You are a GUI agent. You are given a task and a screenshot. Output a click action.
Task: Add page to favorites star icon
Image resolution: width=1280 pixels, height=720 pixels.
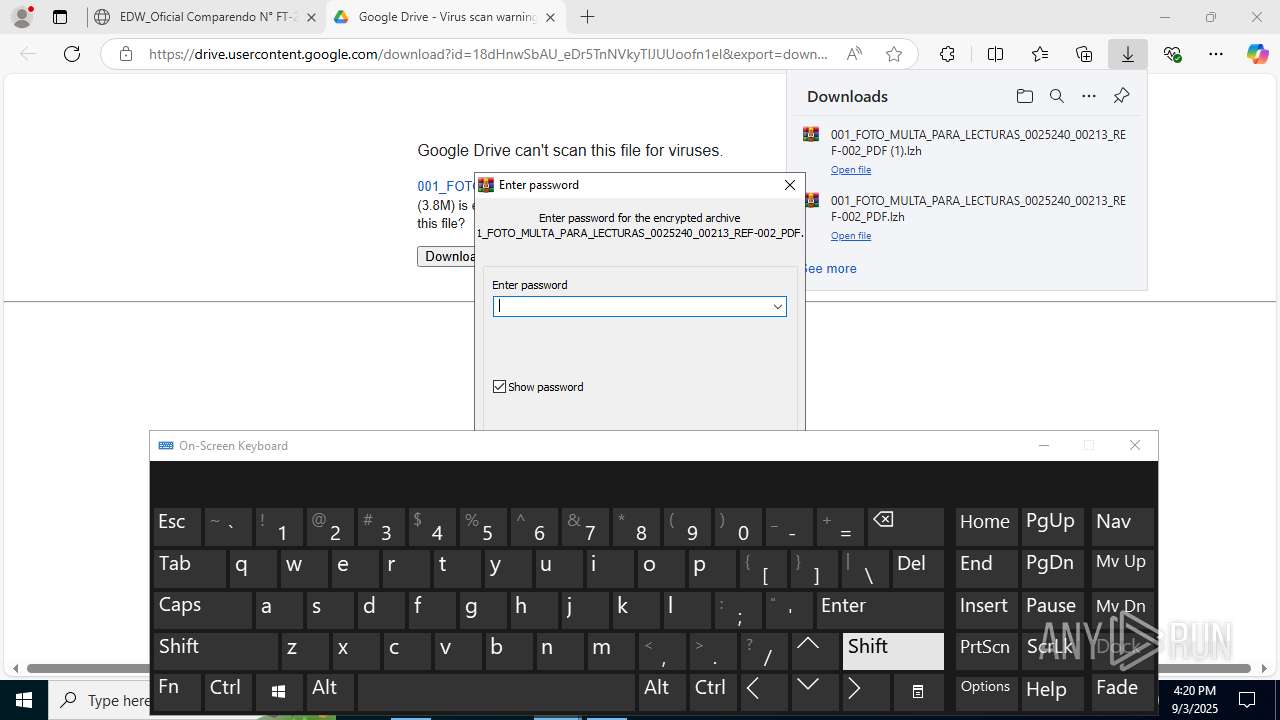pos(894,54)
